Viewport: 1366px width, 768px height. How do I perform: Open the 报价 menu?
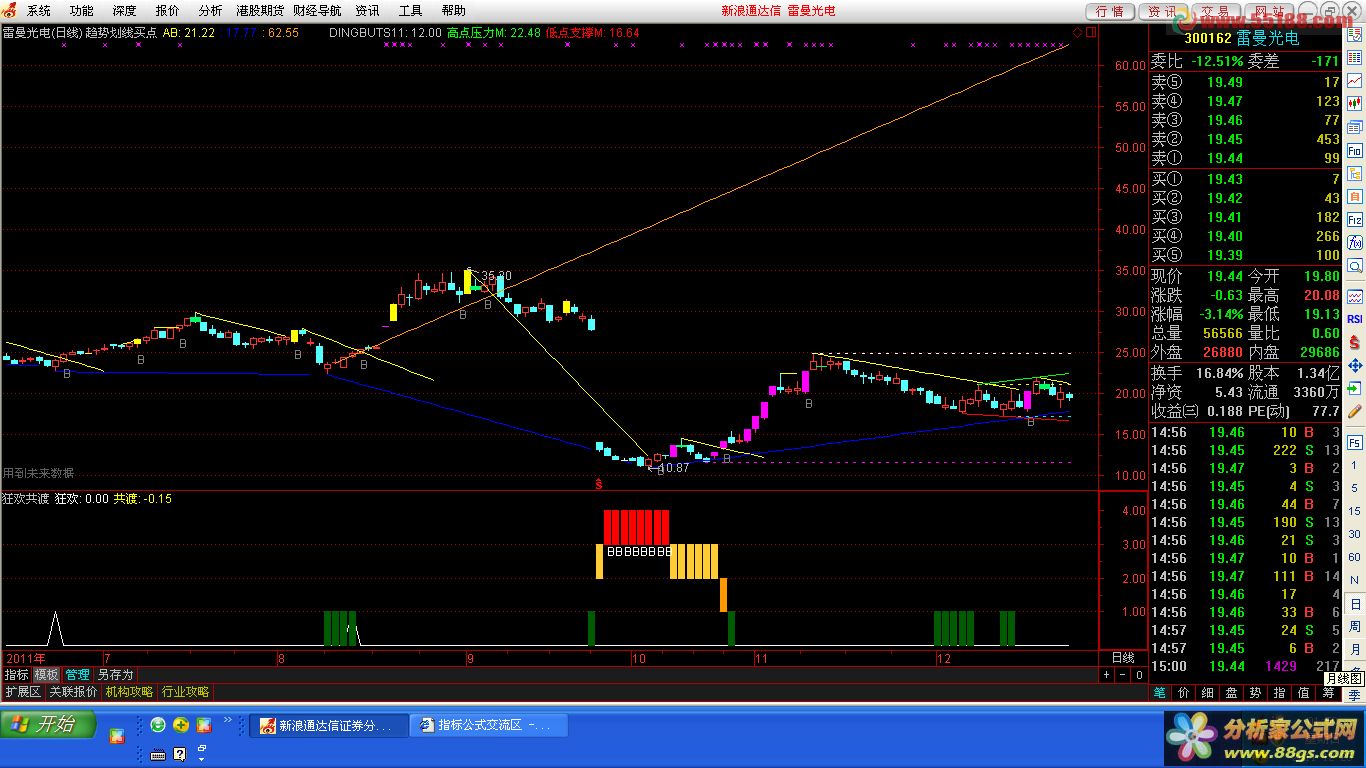point(167,11)
